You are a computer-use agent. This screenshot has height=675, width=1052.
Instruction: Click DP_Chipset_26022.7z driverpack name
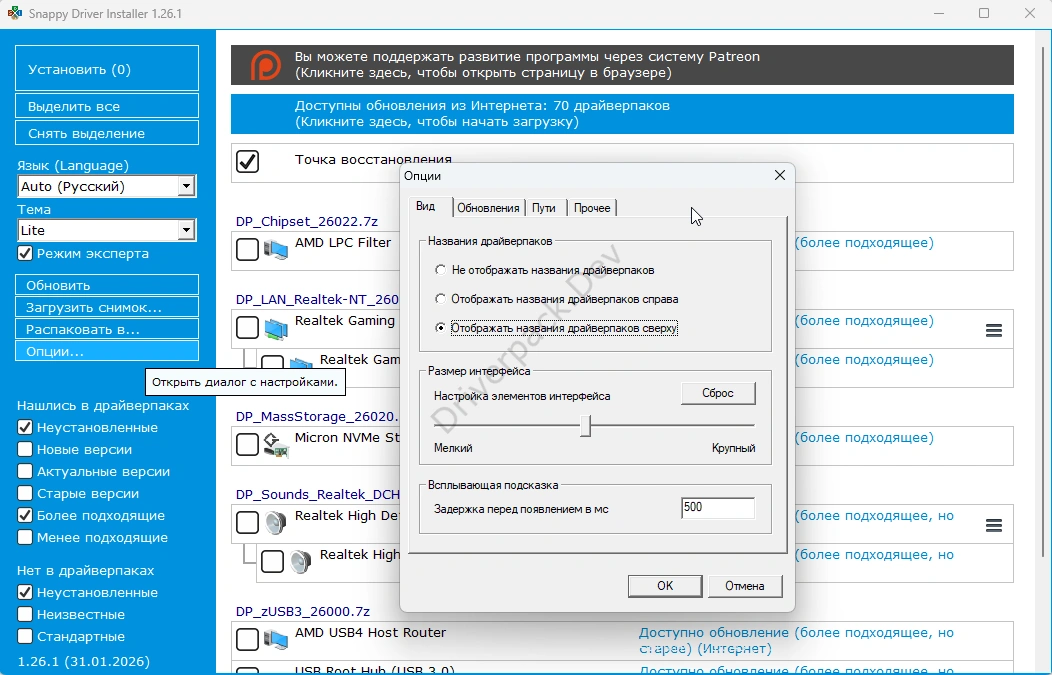[x=307, y=221]
